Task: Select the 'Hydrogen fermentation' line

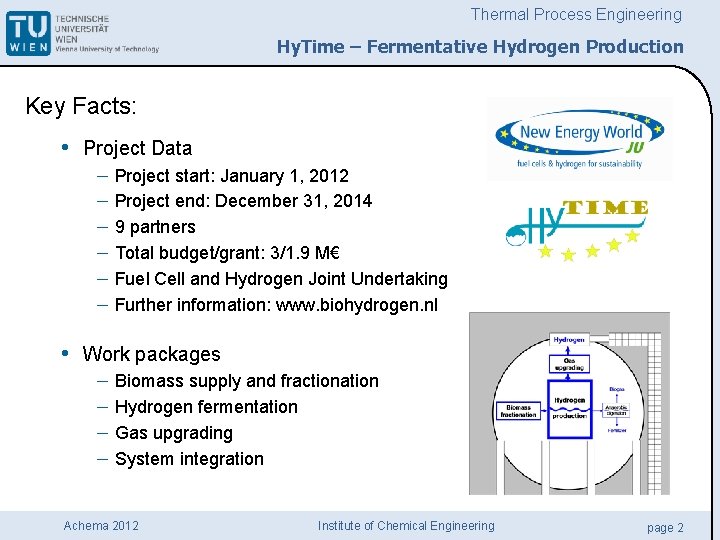Action: [x=206, y=407]
